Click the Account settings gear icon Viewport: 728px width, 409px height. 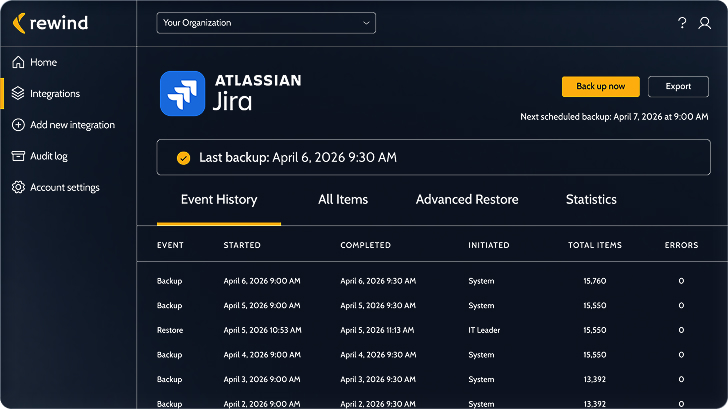[x=18, y=187]
